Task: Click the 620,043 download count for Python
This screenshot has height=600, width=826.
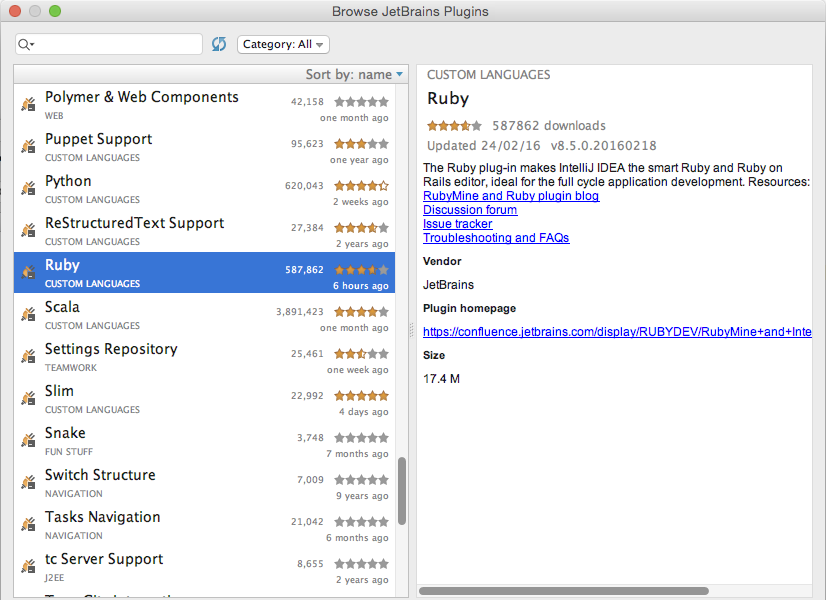Action: coord(304,185)
